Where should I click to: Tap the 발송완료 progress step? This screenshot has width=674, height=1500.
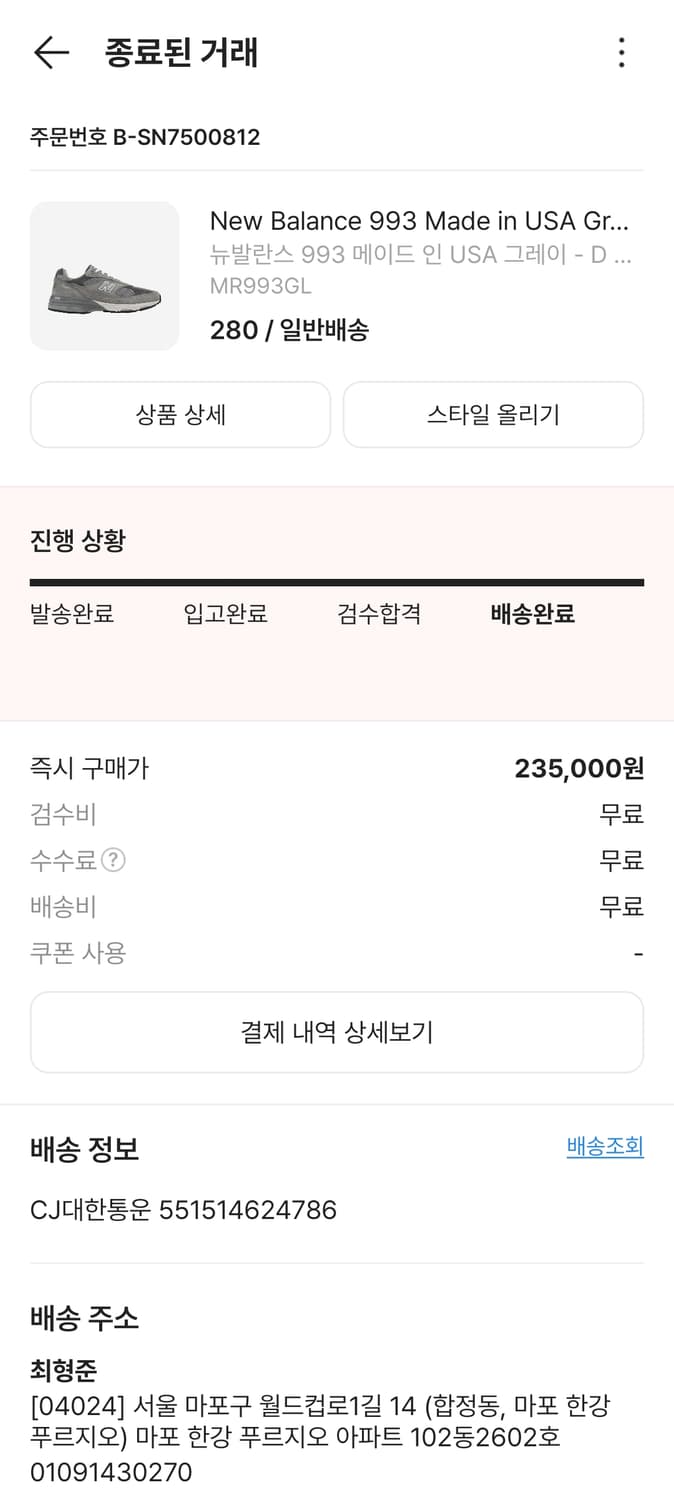pos(69,615)
